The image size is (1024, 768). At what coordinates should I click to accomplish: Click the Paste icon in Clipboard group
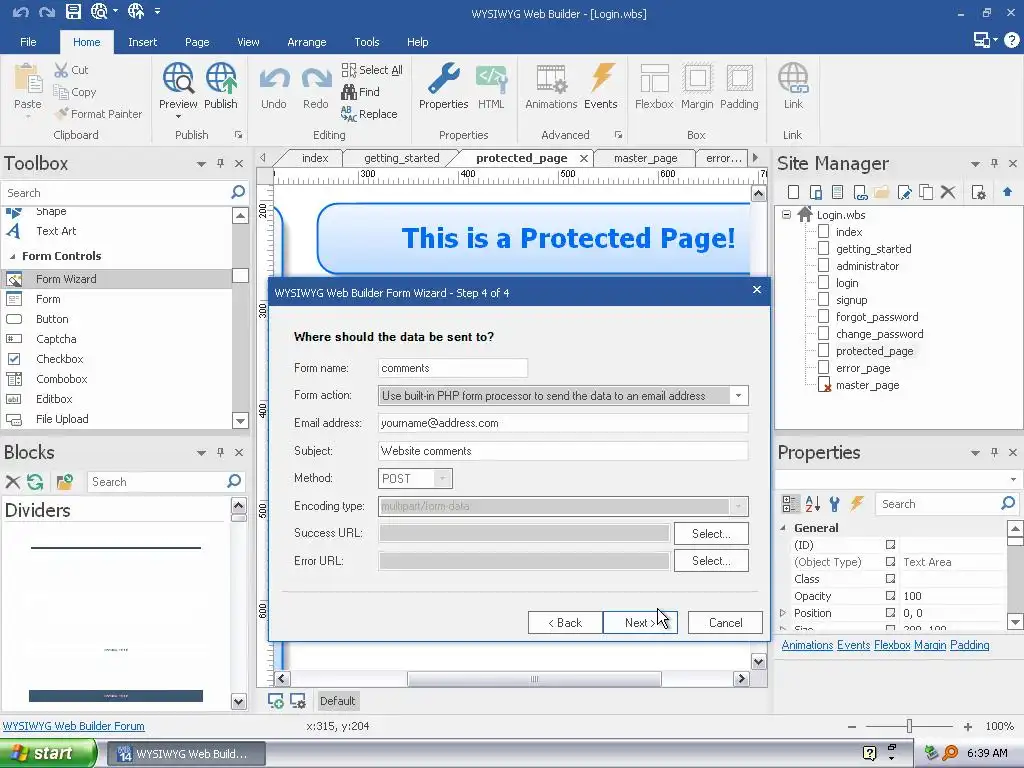pyautogui.click(x=28, y=80)
